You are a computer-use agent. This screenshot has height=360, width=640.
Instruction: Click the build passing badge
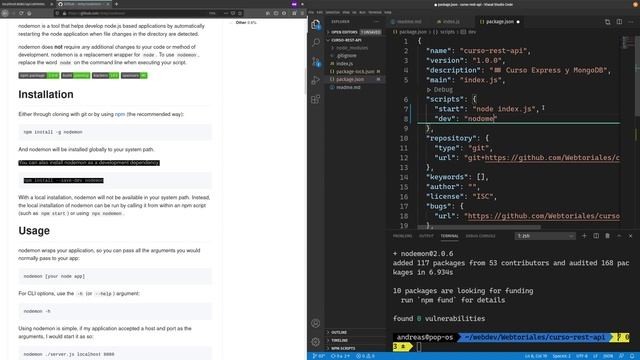pos(76,76)
